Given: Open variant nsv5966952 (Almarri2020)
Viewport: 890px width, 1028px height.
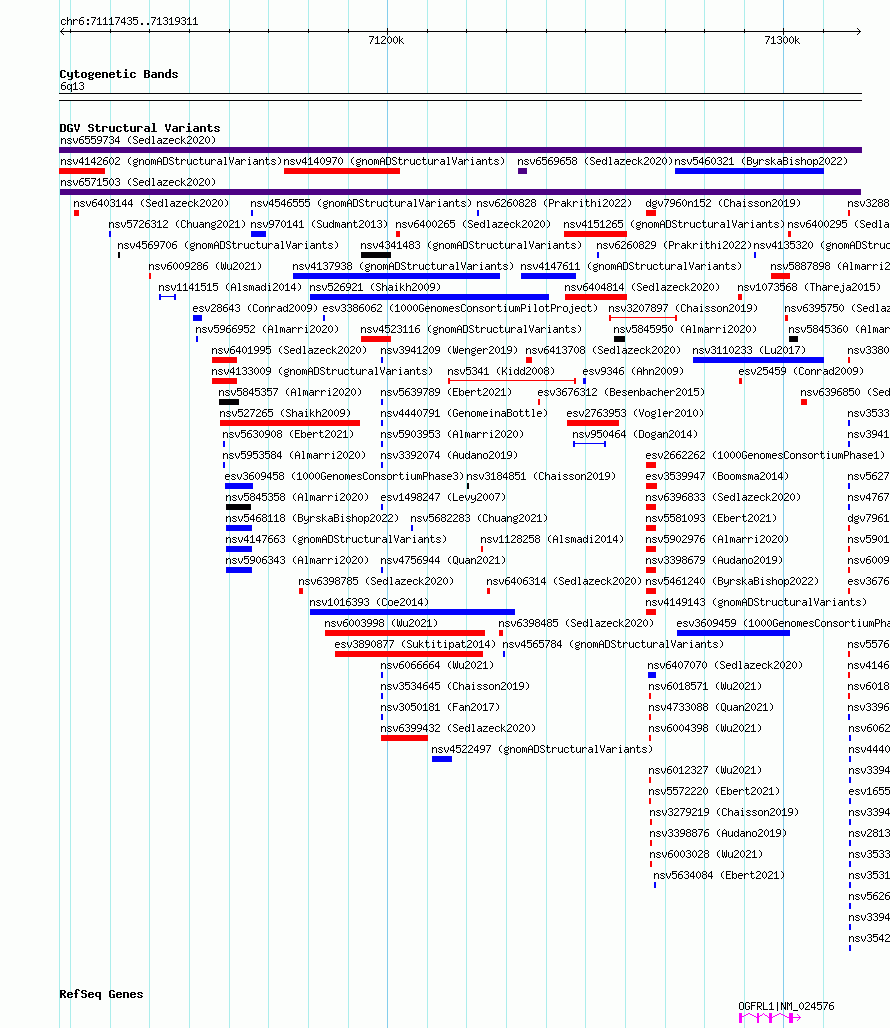Looking at the screenshot, I should click(x=267, y=329).
